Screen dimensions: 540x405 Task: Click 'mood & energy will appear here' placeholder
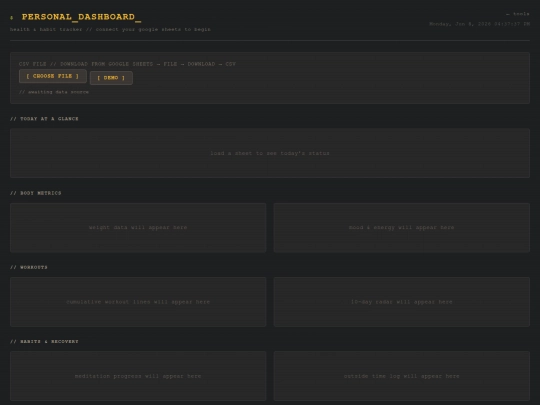click(402, 228)
